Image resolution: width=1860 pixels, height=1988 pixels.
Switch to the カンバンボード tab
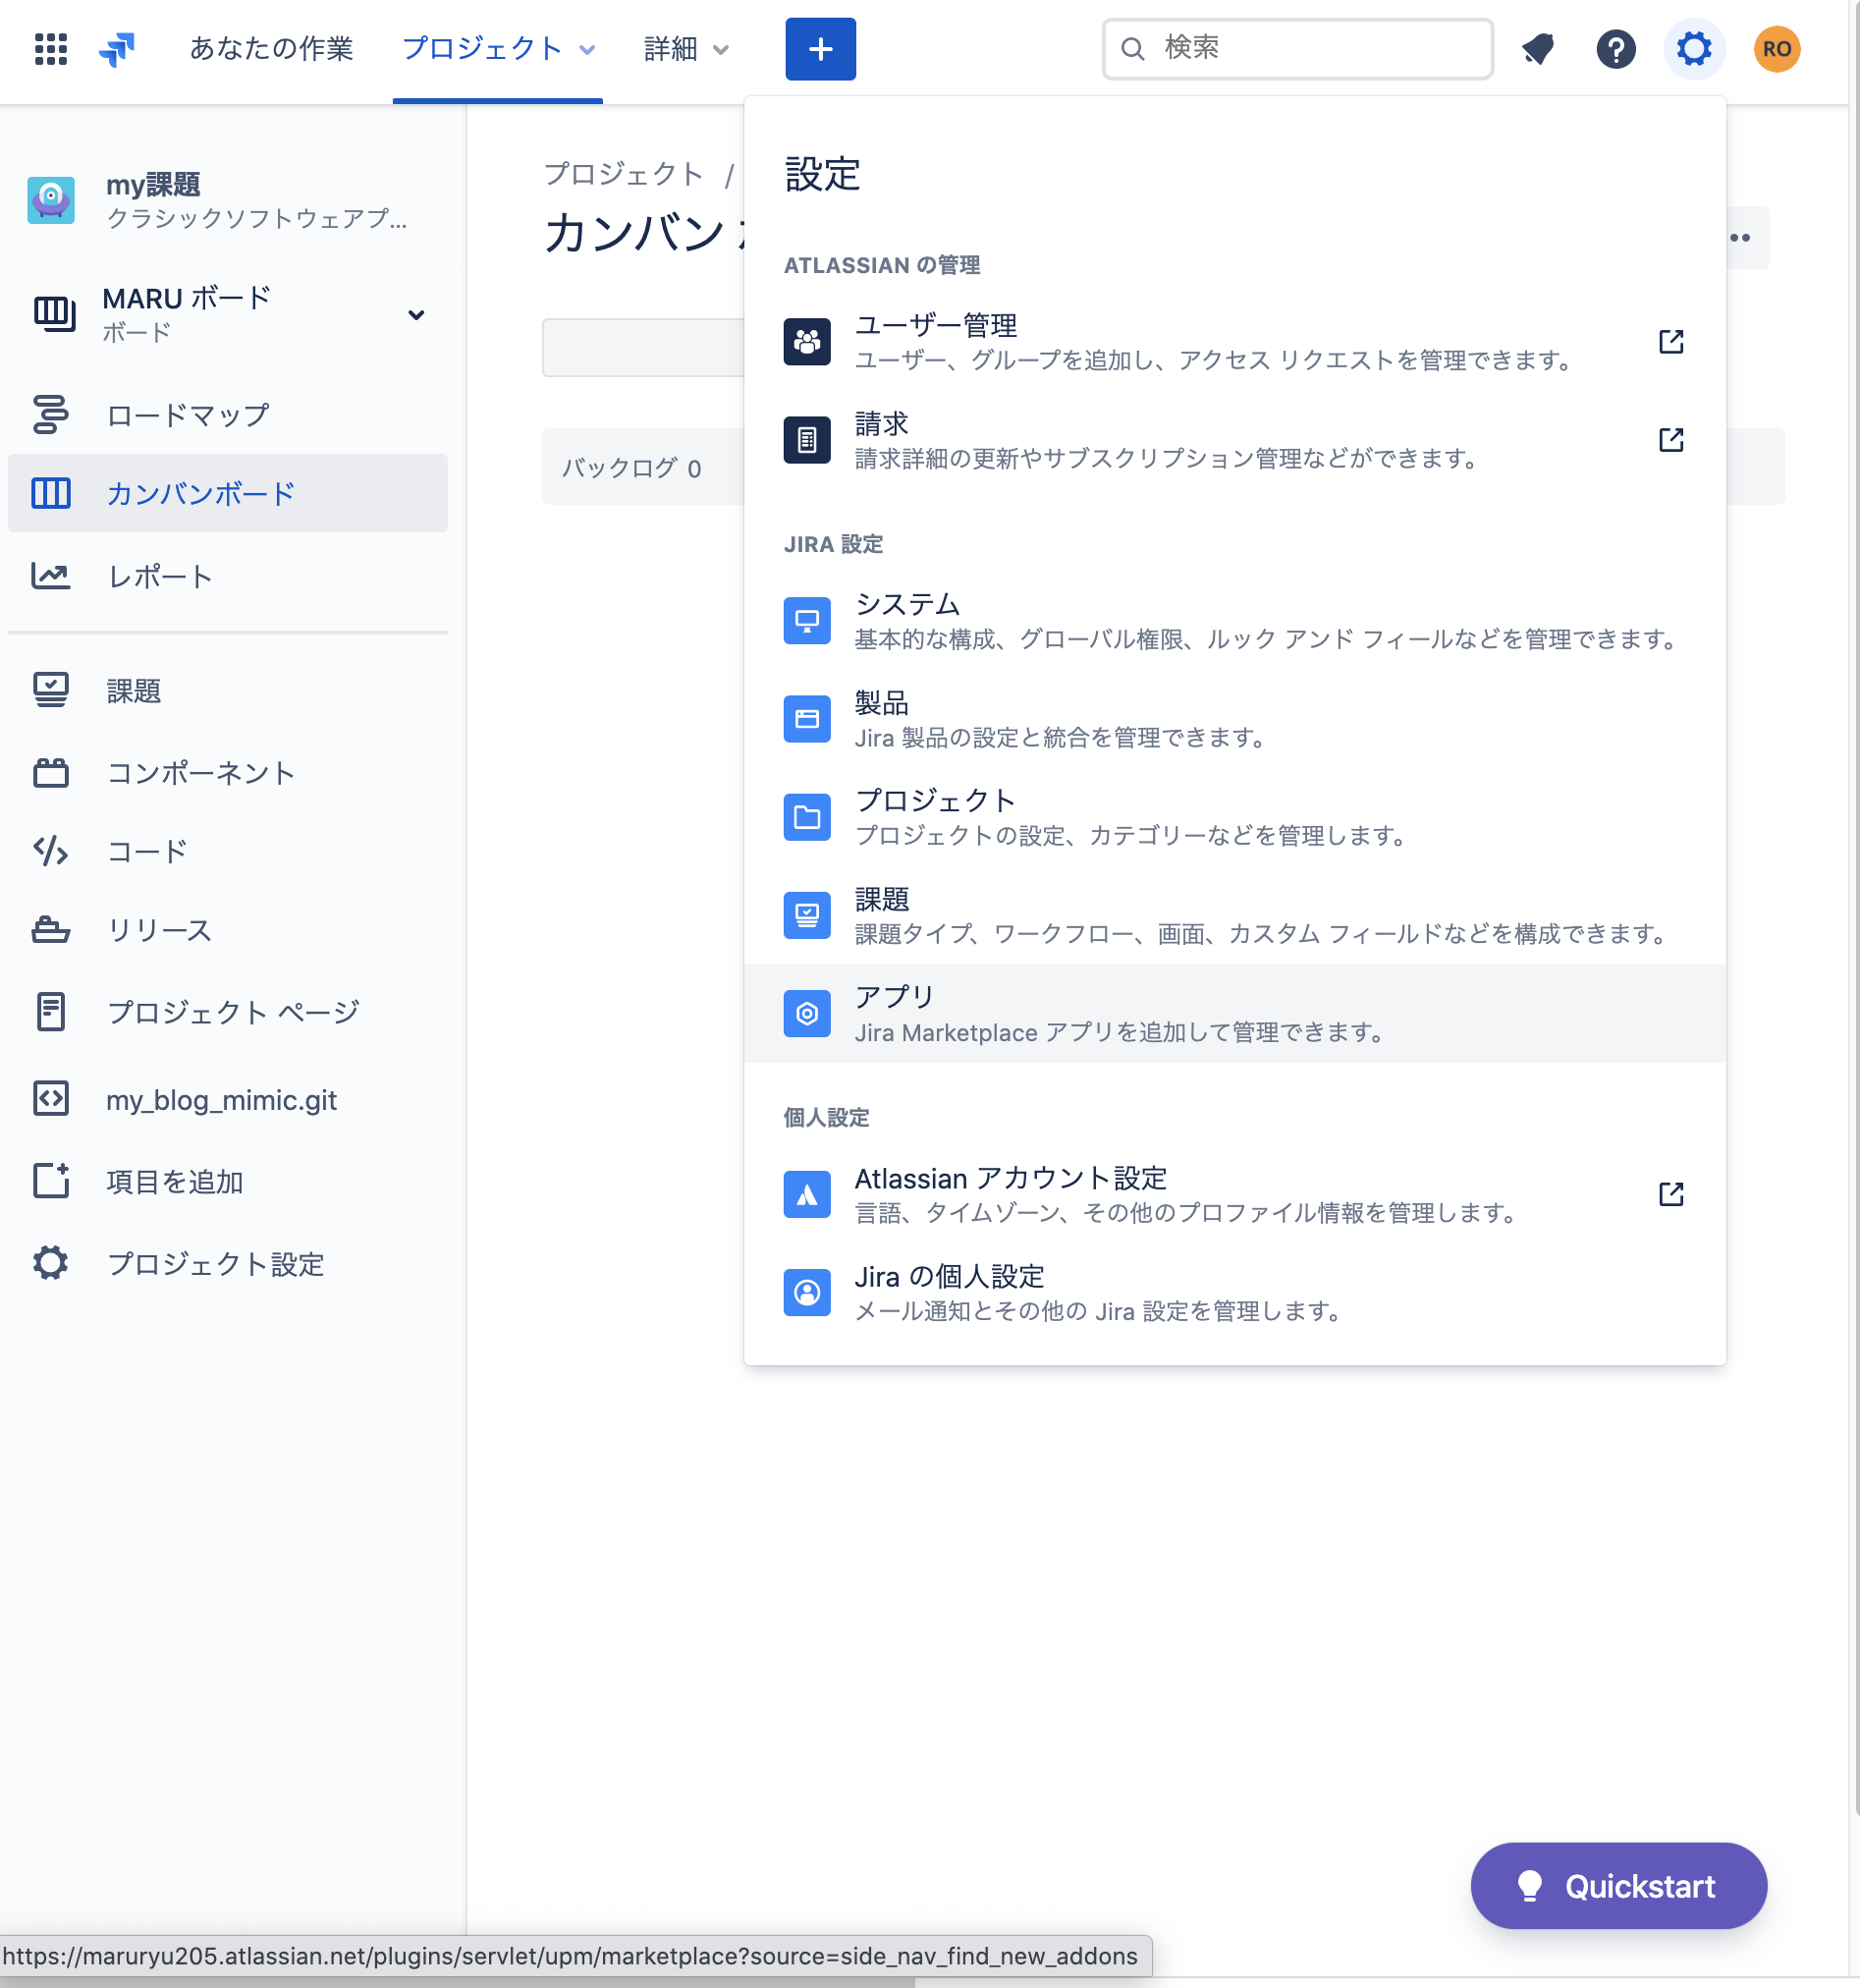pos(199,493)
